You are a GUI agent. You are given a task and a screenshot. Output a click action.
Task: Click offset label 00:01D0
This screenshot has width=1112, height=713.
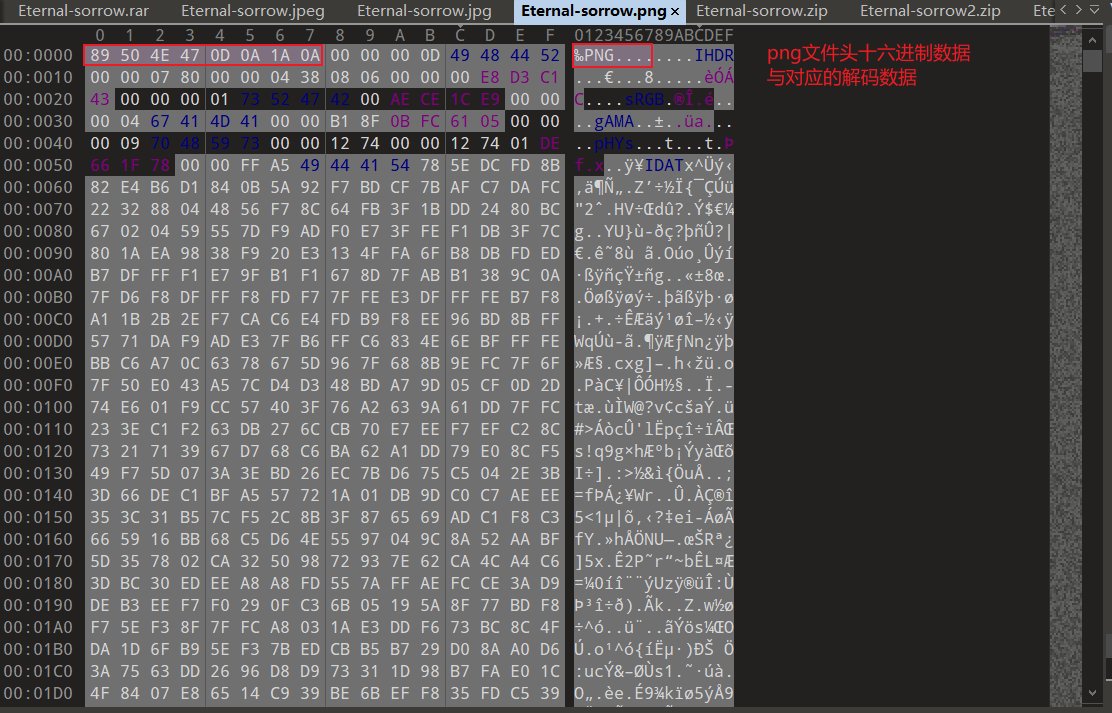click(x=38, y=693)
